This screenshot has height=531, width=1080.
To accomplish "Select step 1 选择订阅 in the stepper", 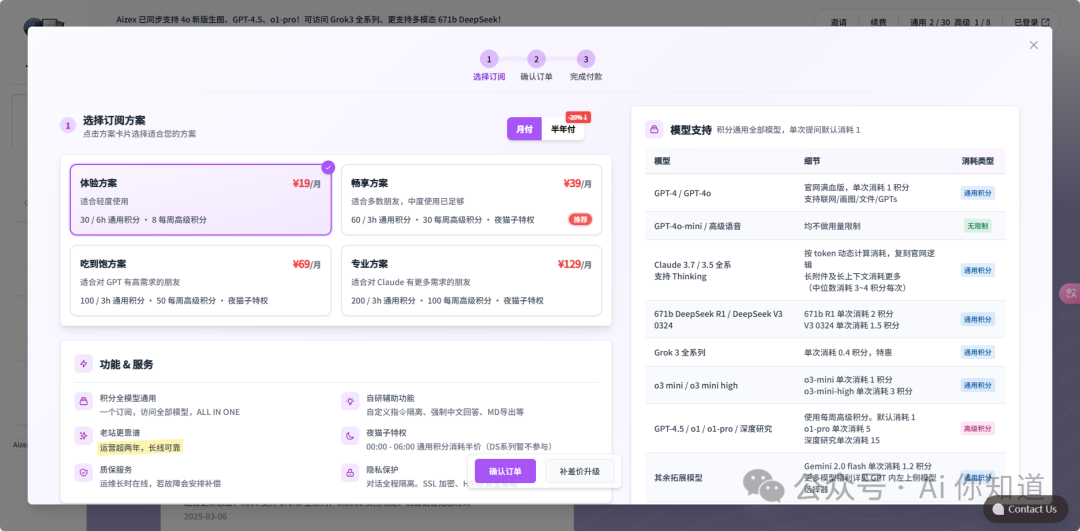I will pyautogui.click(x=489, y=66).
